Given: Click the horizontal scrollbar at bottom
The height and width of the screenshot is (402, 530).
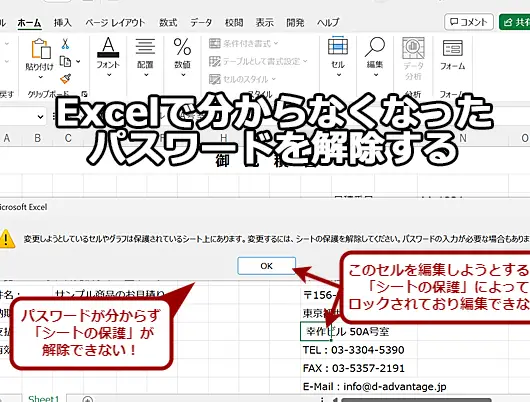Looking at the screenshot, I should click(416, 400).
